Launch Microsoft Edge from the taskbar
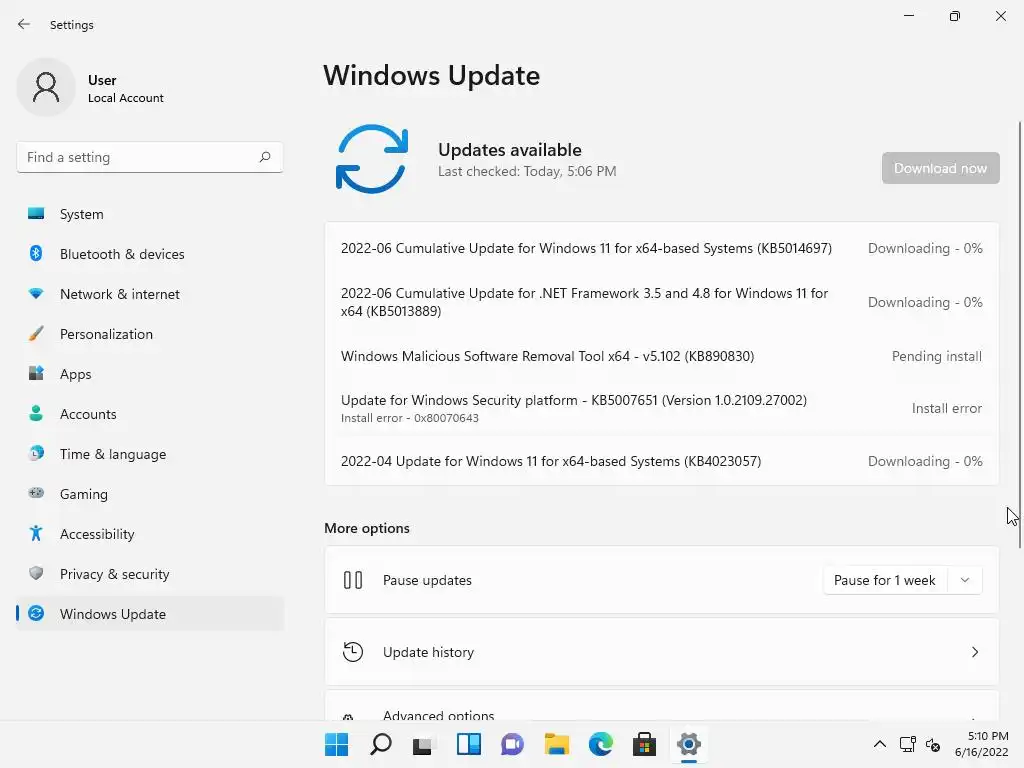The width and height of the screenshot is (1024, 768). [600, 744]
